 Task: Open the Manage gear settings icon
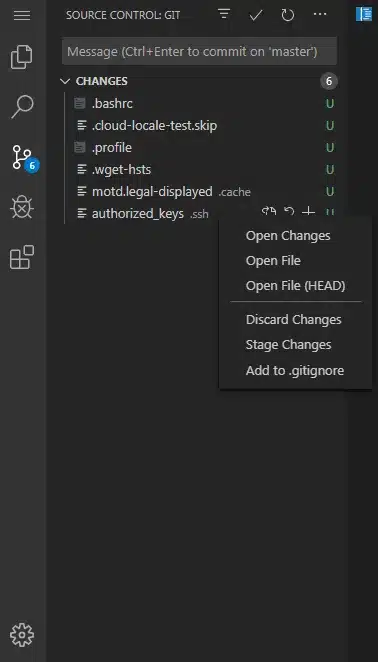click(22, 634)
